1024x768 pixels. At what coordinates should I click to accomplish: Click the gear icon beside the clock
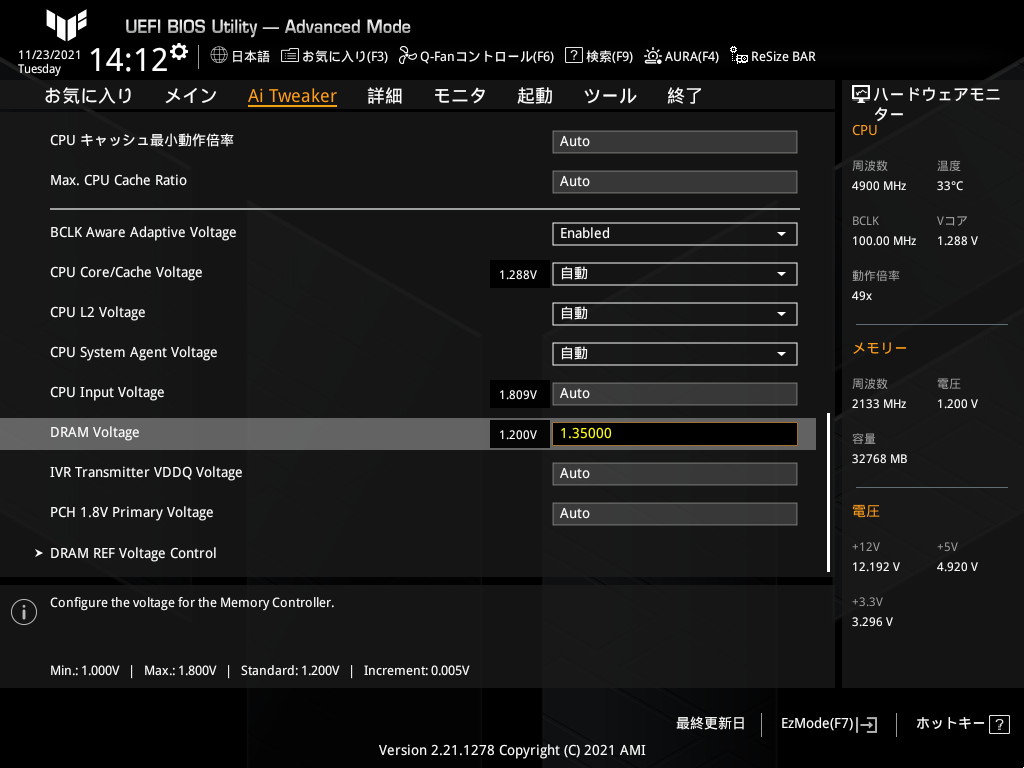tap(179, 52)
